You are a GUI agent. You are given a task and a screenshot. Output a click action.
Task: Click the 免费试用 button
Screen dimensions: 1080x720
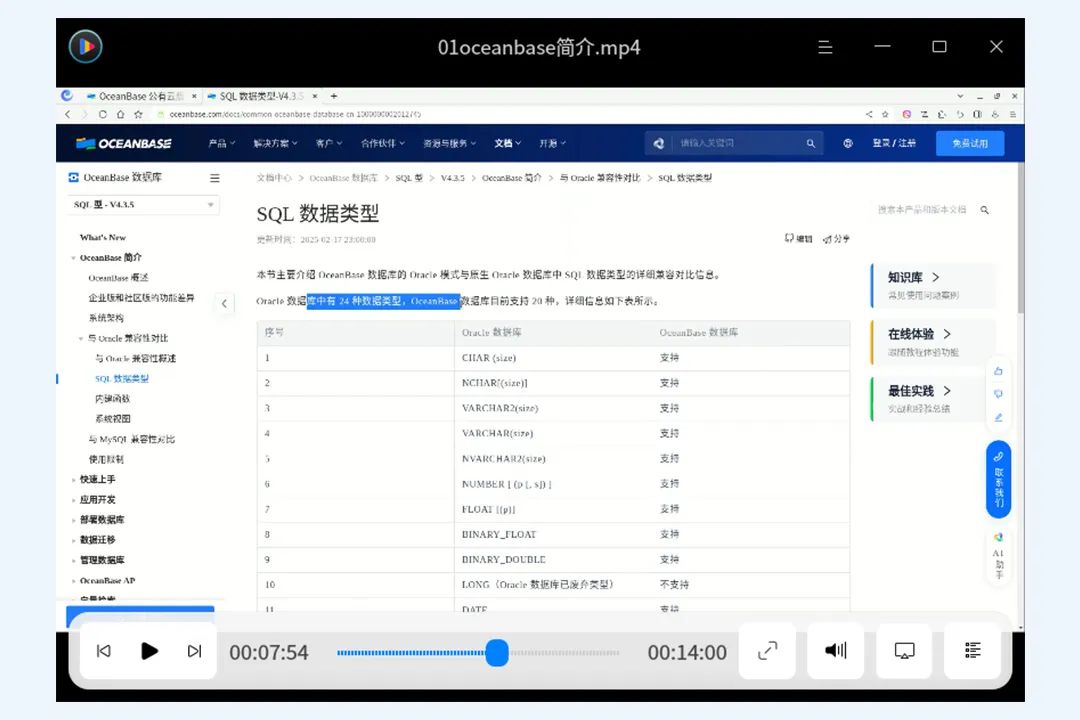pyautogui.click(x=970, y=143)
